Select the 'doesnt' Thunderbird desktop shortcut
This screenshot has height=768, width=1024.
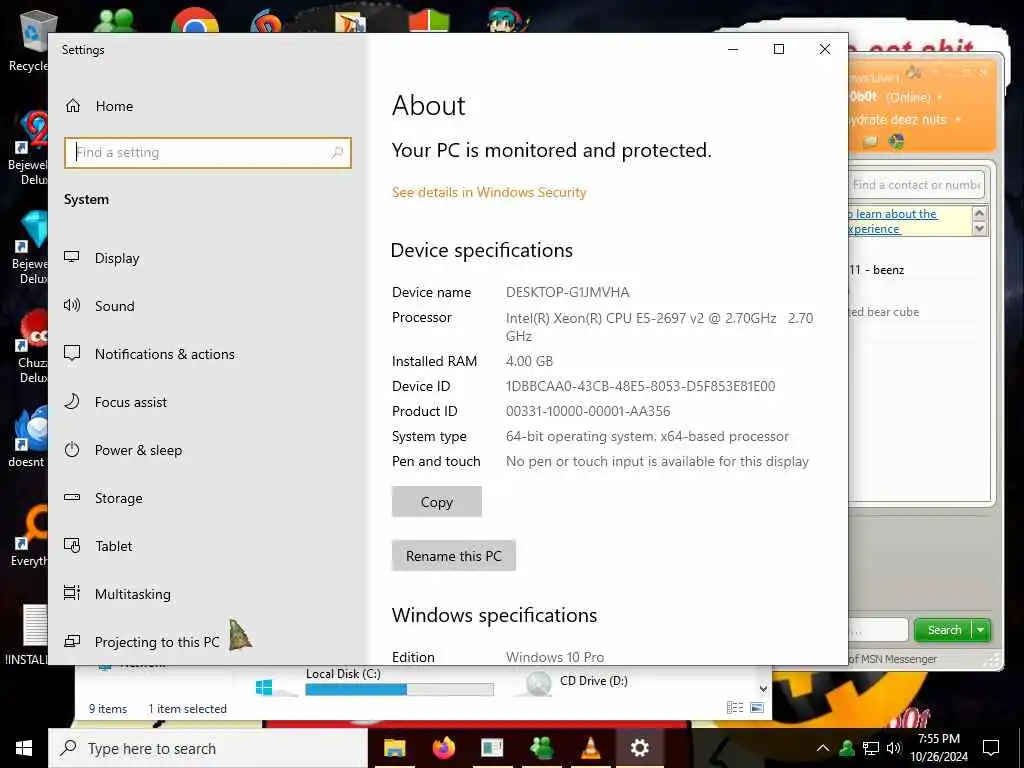[27, 436]
